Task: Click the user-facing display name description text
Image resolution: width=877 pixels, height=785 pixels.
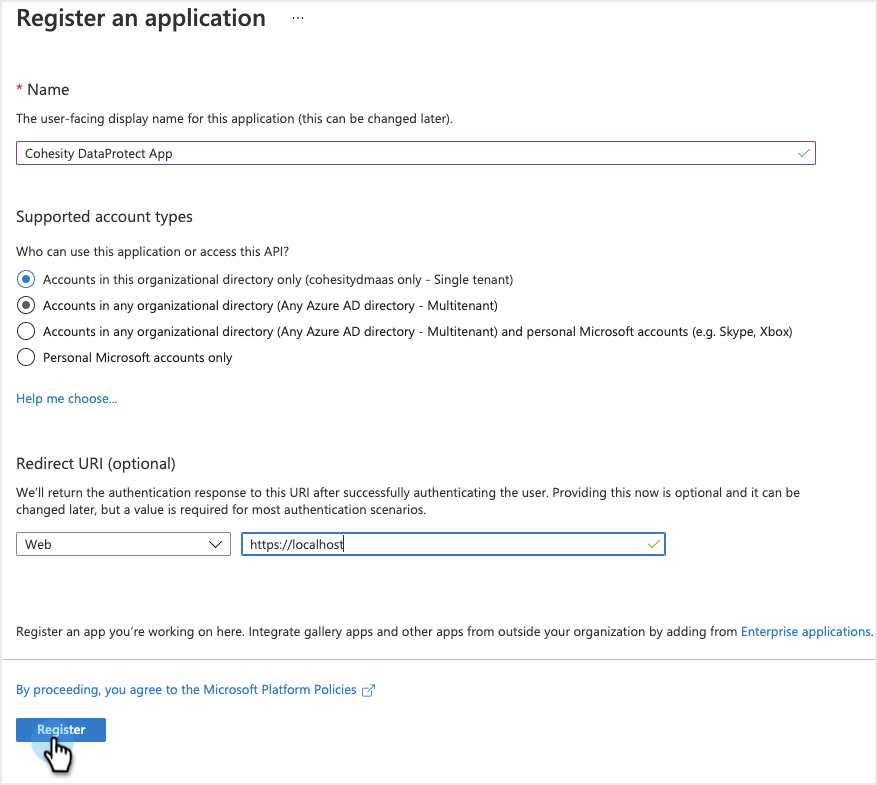Action: click(x=234, y=119)
